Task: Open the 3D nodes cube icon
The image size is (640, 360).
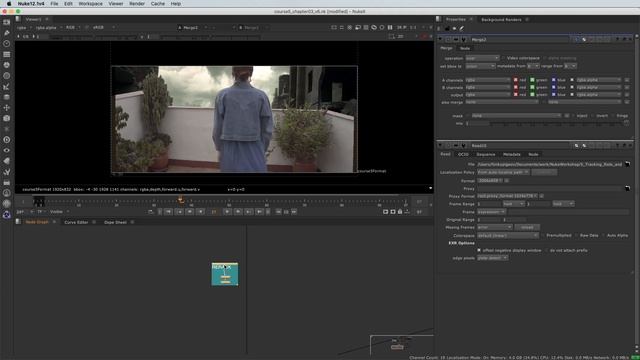Action: click(7, 118)
